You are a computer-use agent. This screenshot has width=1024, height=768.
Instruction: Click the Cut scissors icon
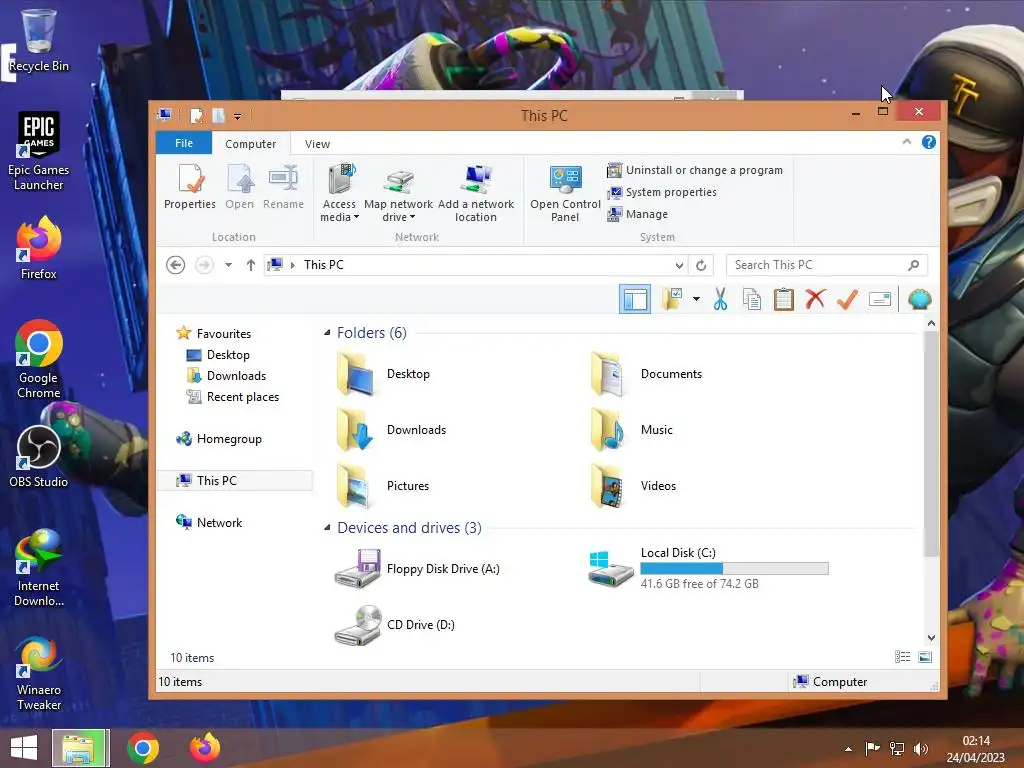720,299
